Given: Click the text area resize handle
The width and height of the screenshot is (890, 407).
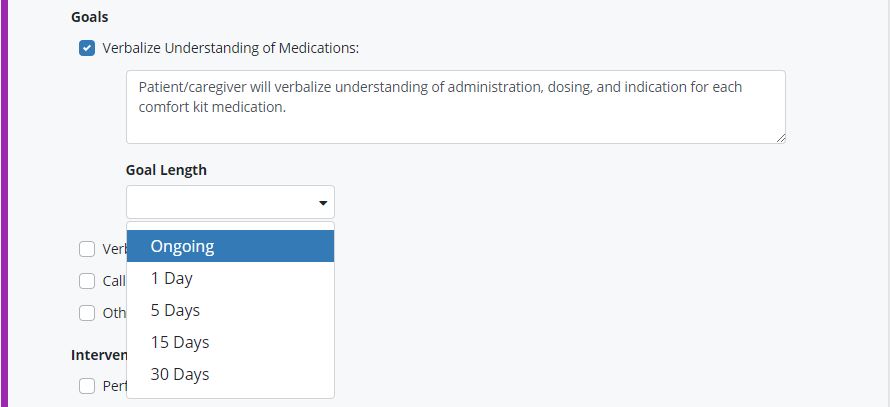Looking at the screenshot, I should point(779,137).
